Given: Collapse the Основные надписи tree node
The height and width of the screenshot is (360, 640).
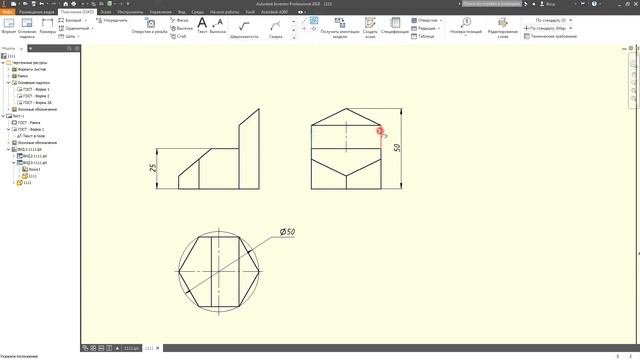Looking at the screenshot, I should [8, 82].
